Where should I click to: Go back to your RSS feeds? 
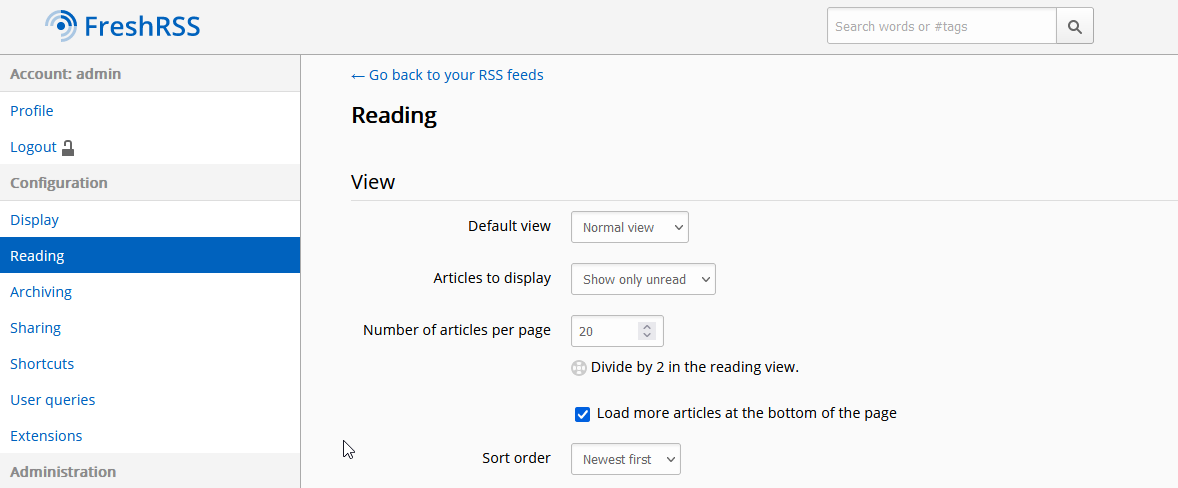click(x=447, y=75)
